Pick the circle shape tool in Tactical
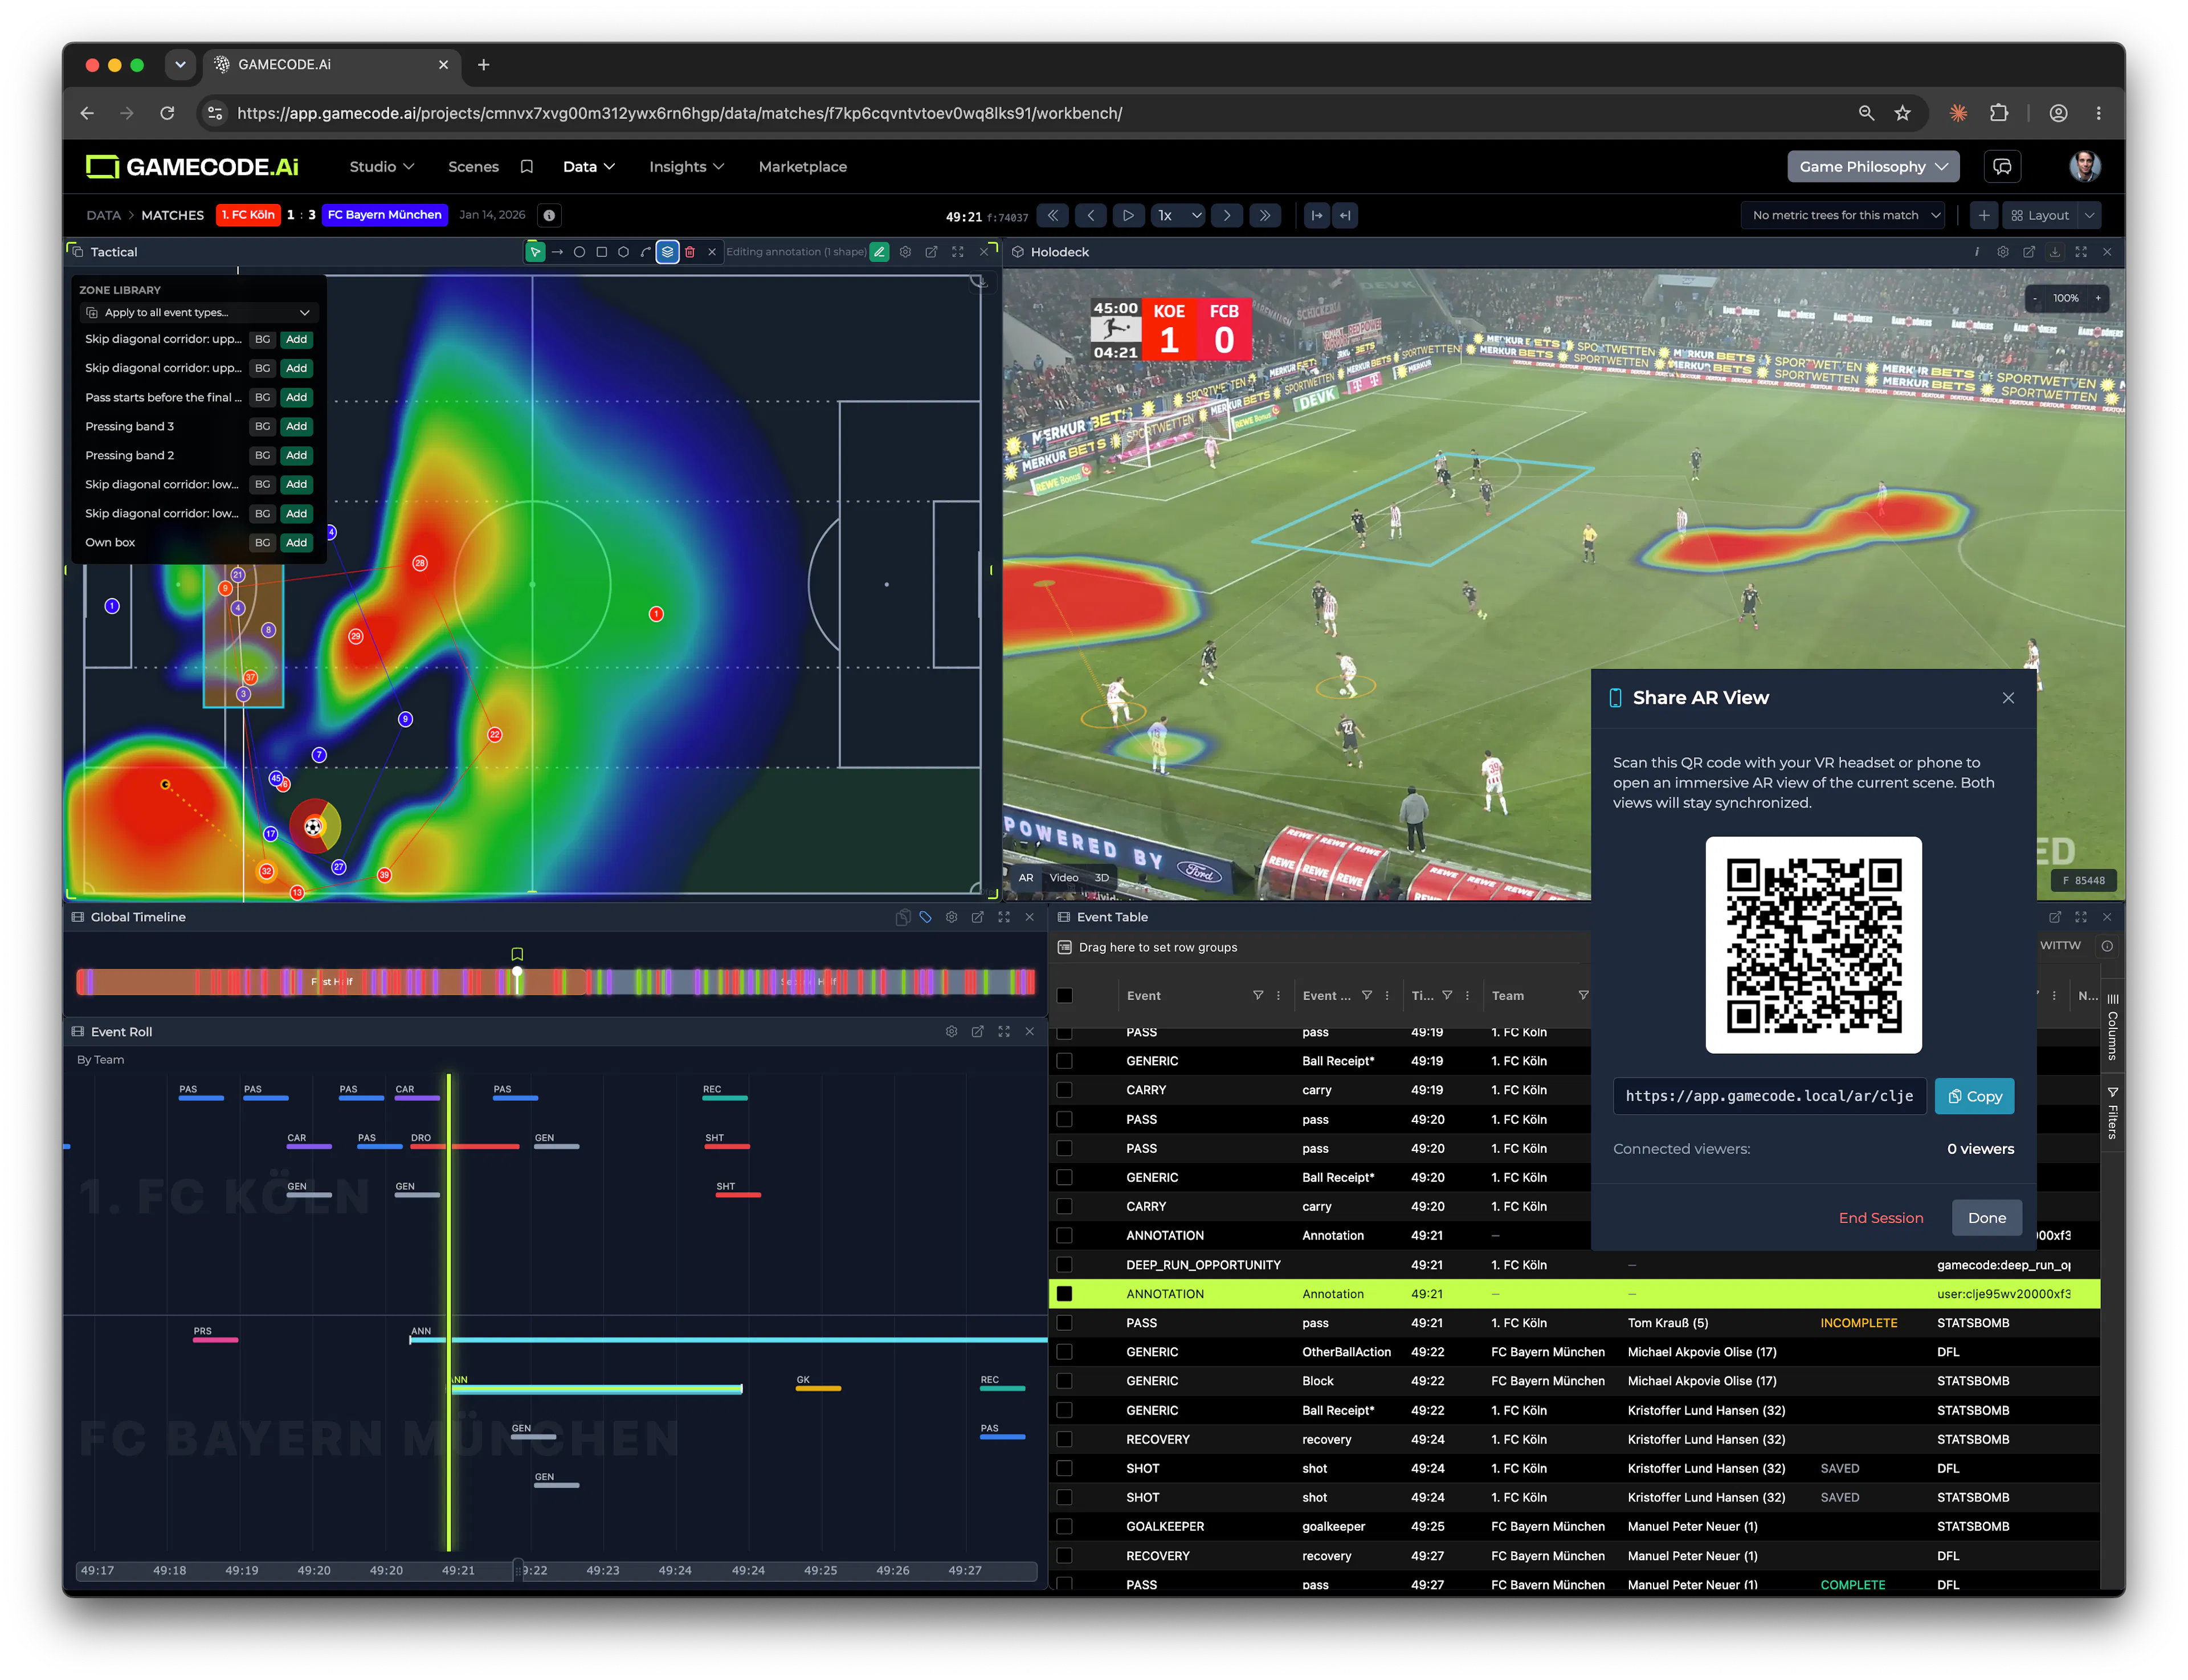Image resolution: width=2188 pixels, height=1680 pixels. point(579,252)
